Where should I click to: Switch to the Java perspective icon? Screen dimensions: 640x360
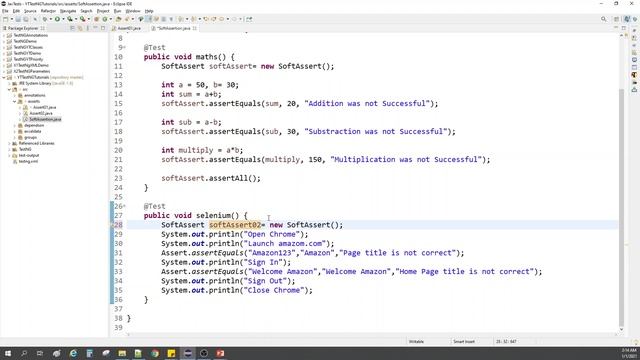point(627,19)
